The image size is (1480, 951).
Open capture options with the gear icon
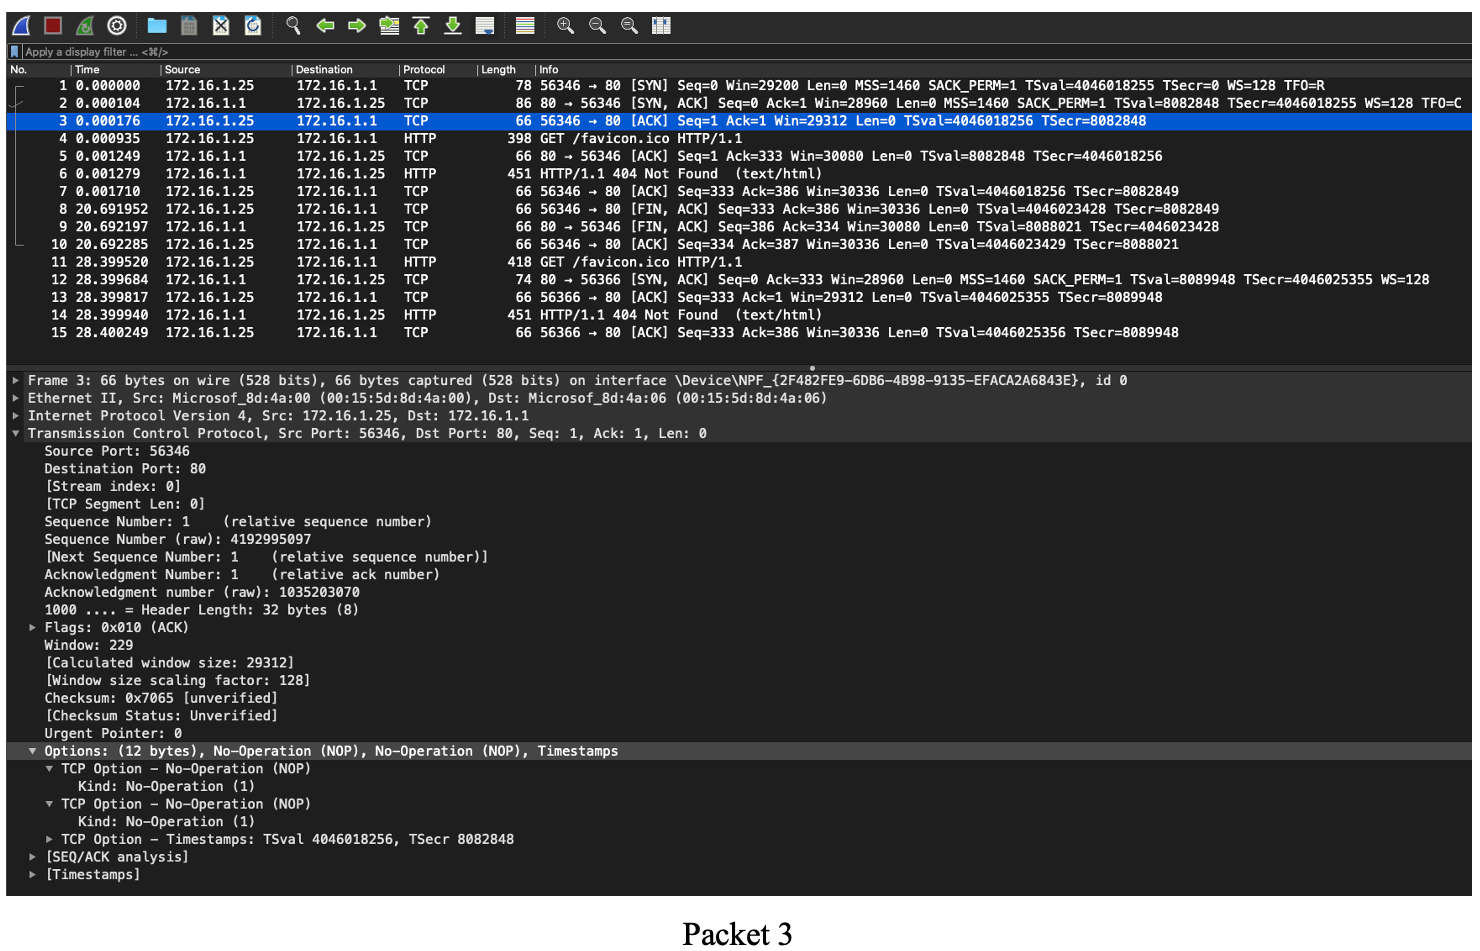[117, 26]
